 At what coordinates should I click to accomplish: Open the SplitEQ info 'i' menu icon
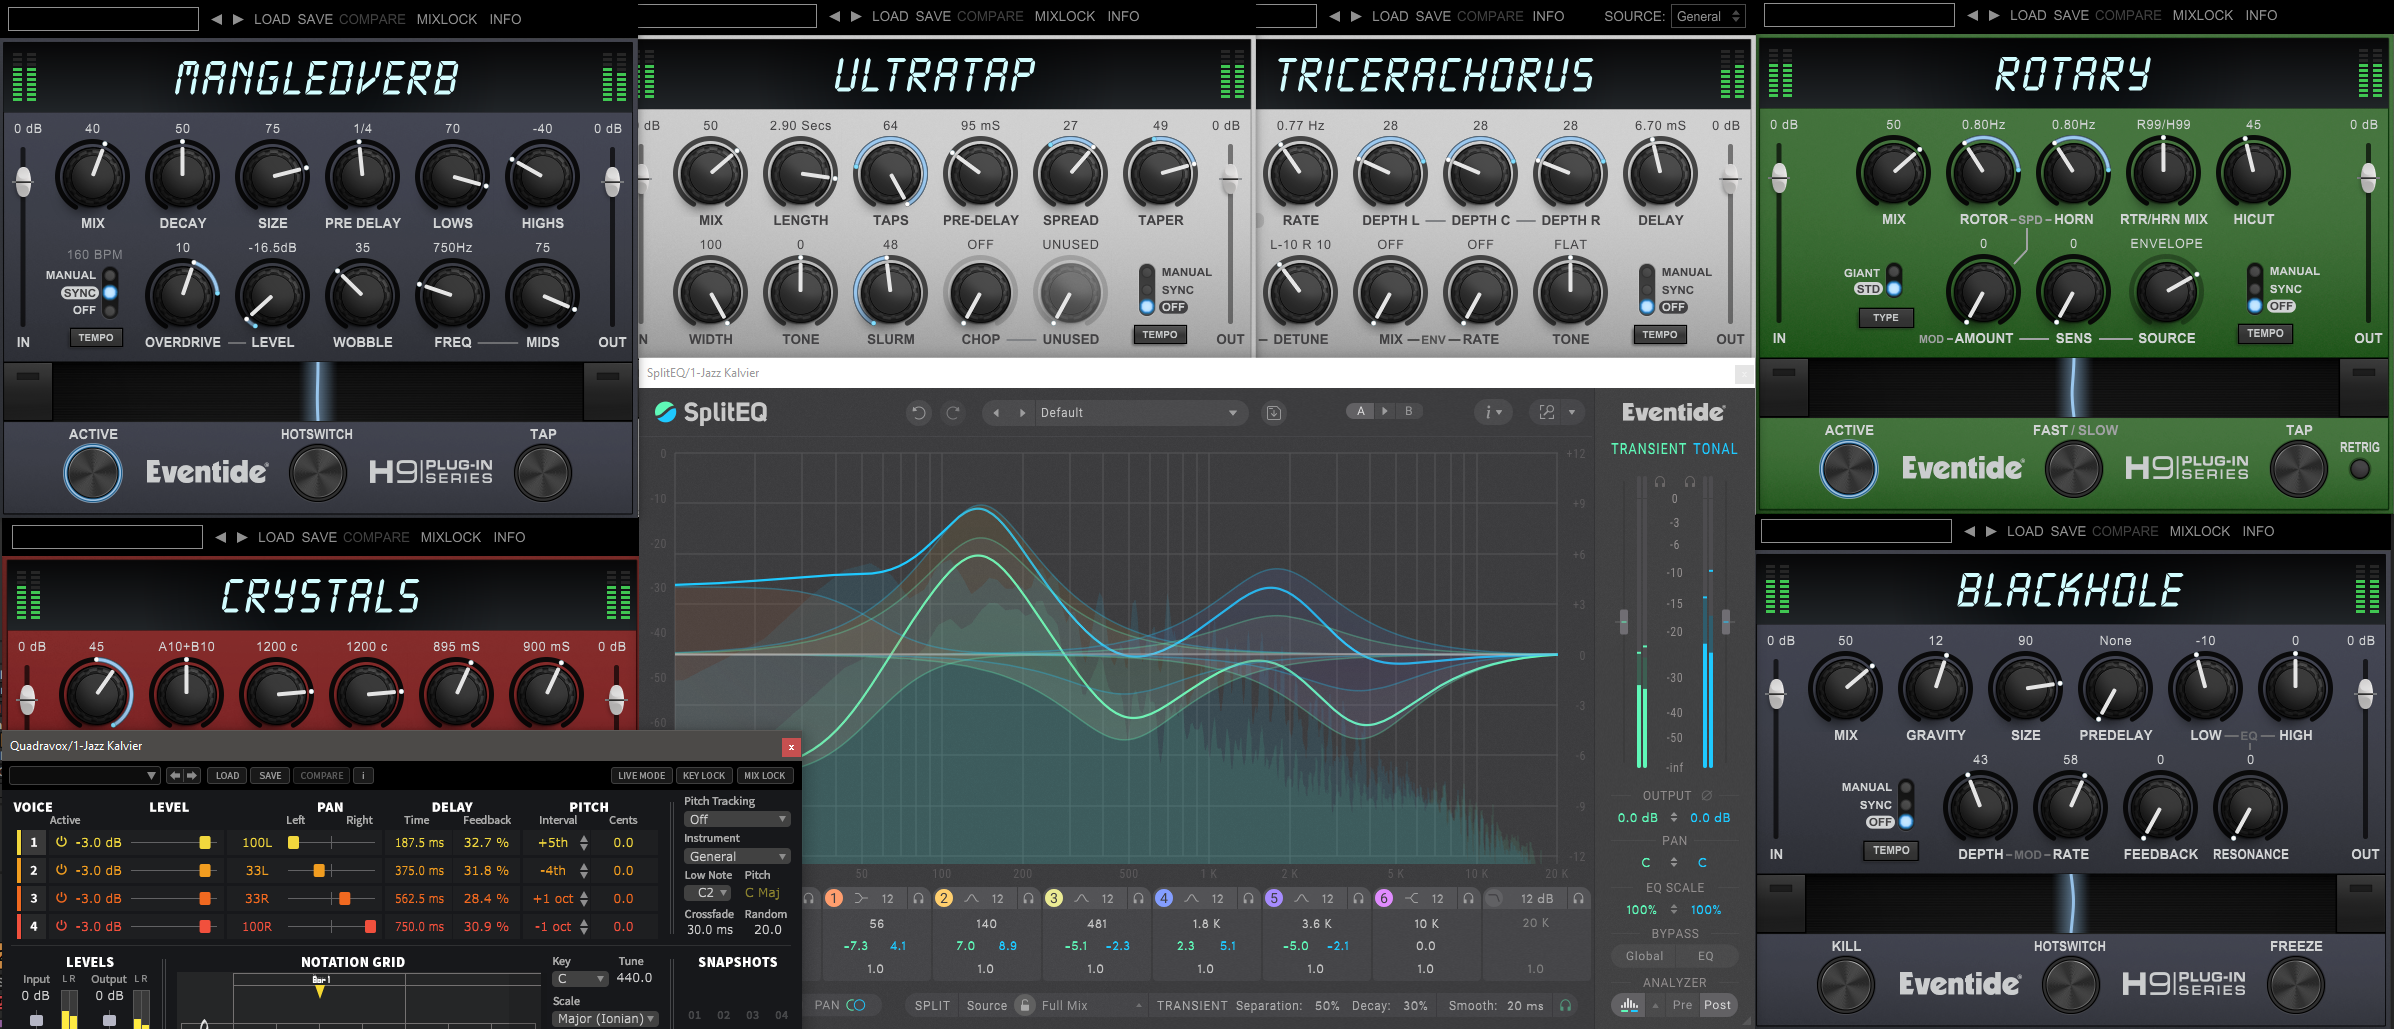1489,412
